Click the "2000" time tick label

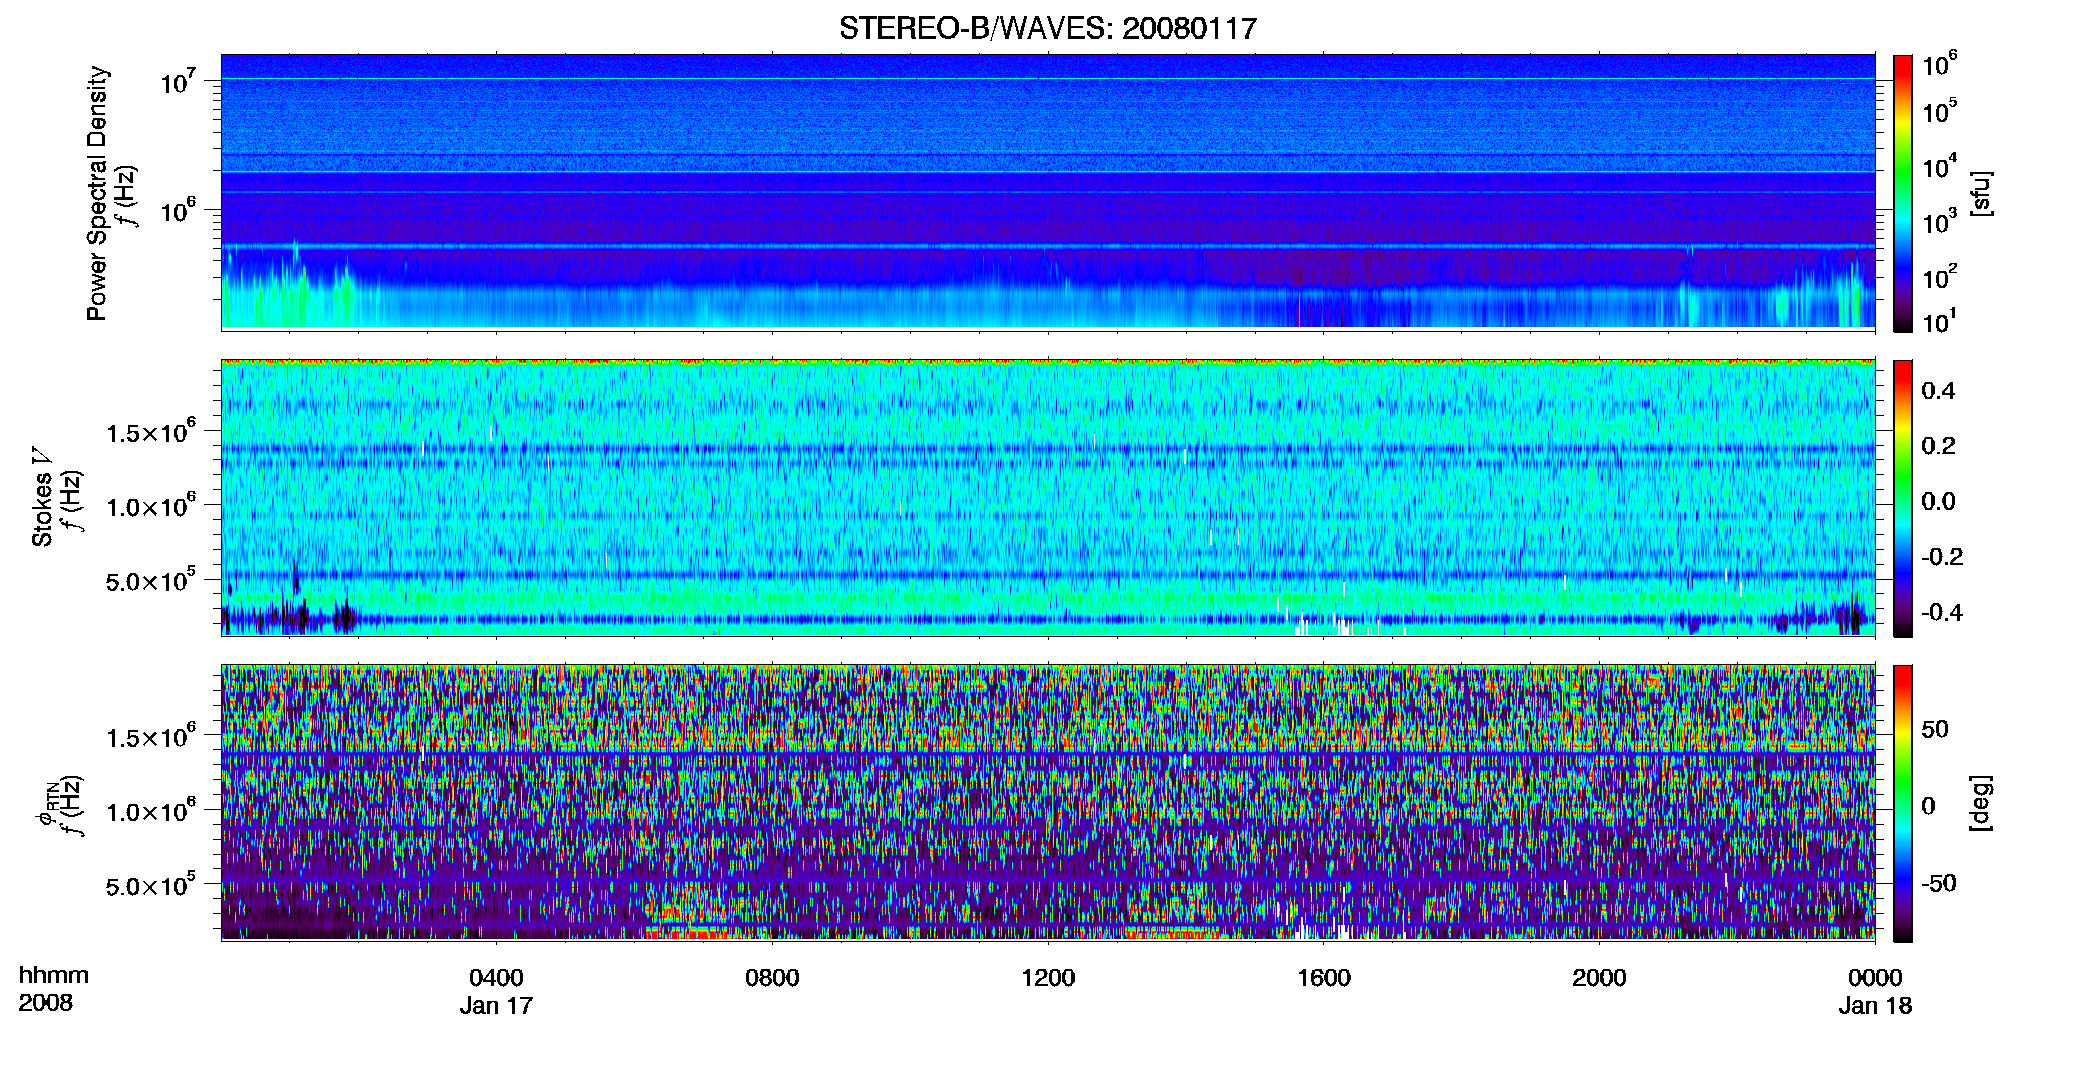1599,978
